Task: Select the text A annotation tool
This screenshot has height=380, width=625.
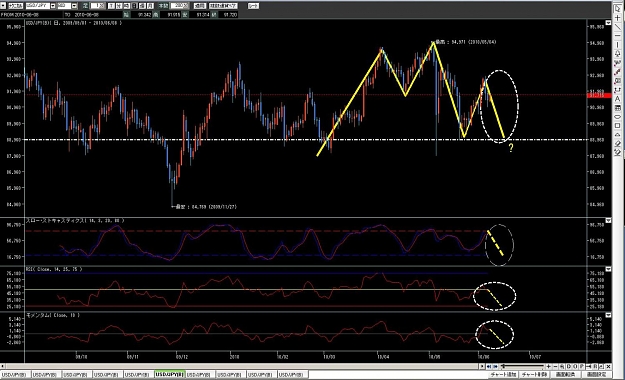Action: pyautogui.click(x=617, y=99)
